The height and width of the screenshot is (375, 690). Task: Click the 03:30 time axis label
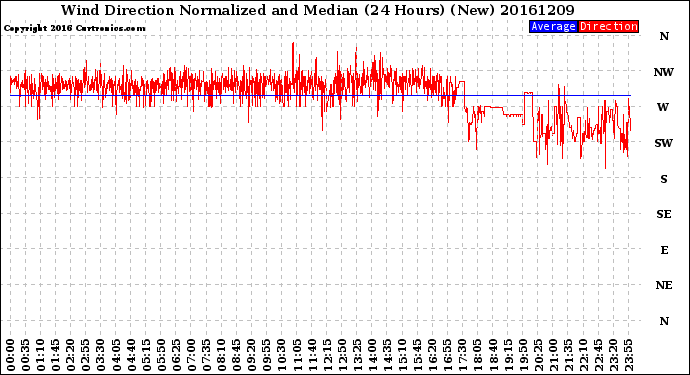point(101,355)
